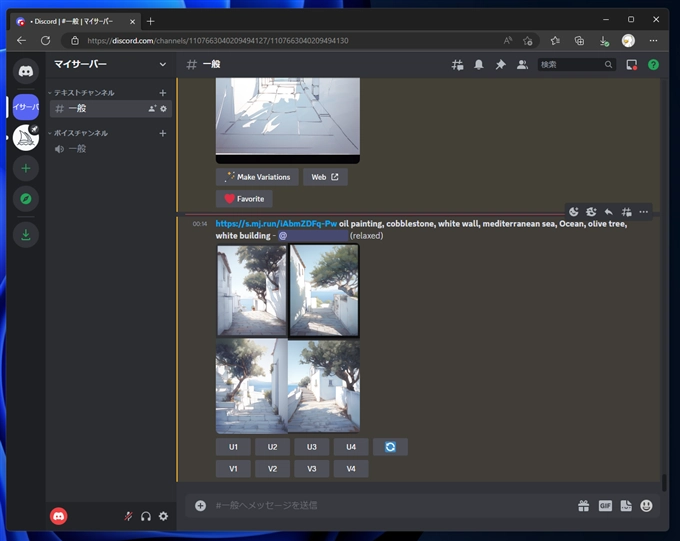Open browser settings and more menu
Screen dimensions: 680x541
[653, 41]
